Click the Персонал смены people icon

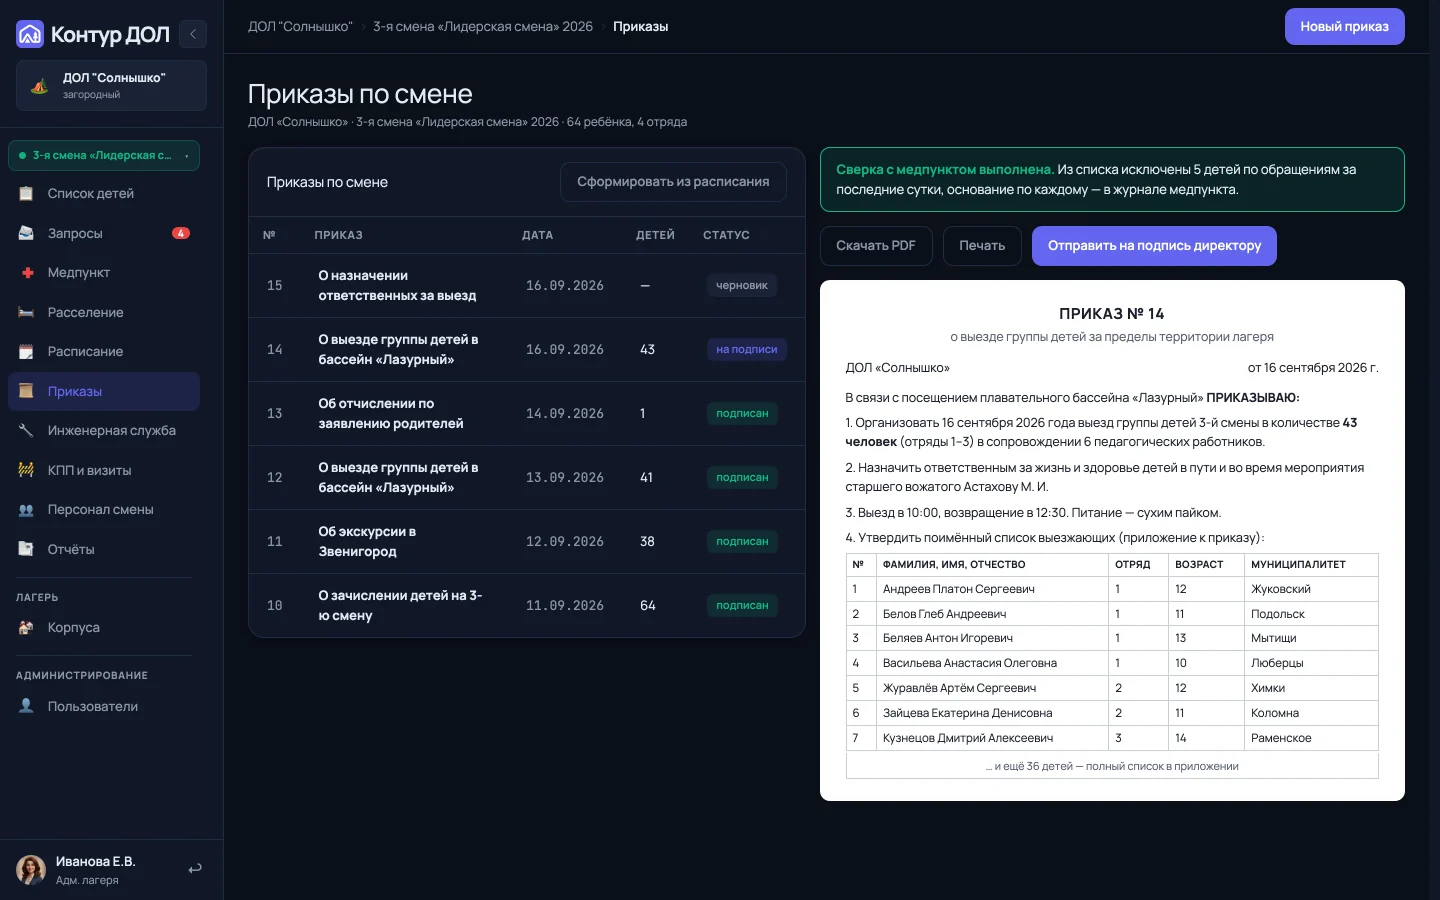coord(27,510)
